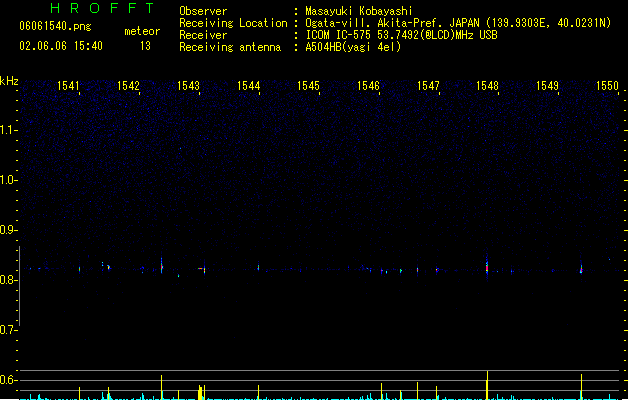Viewport: 629px width, 400px height.
Task: Click the meteor count 13
Action: coord(145,46)
